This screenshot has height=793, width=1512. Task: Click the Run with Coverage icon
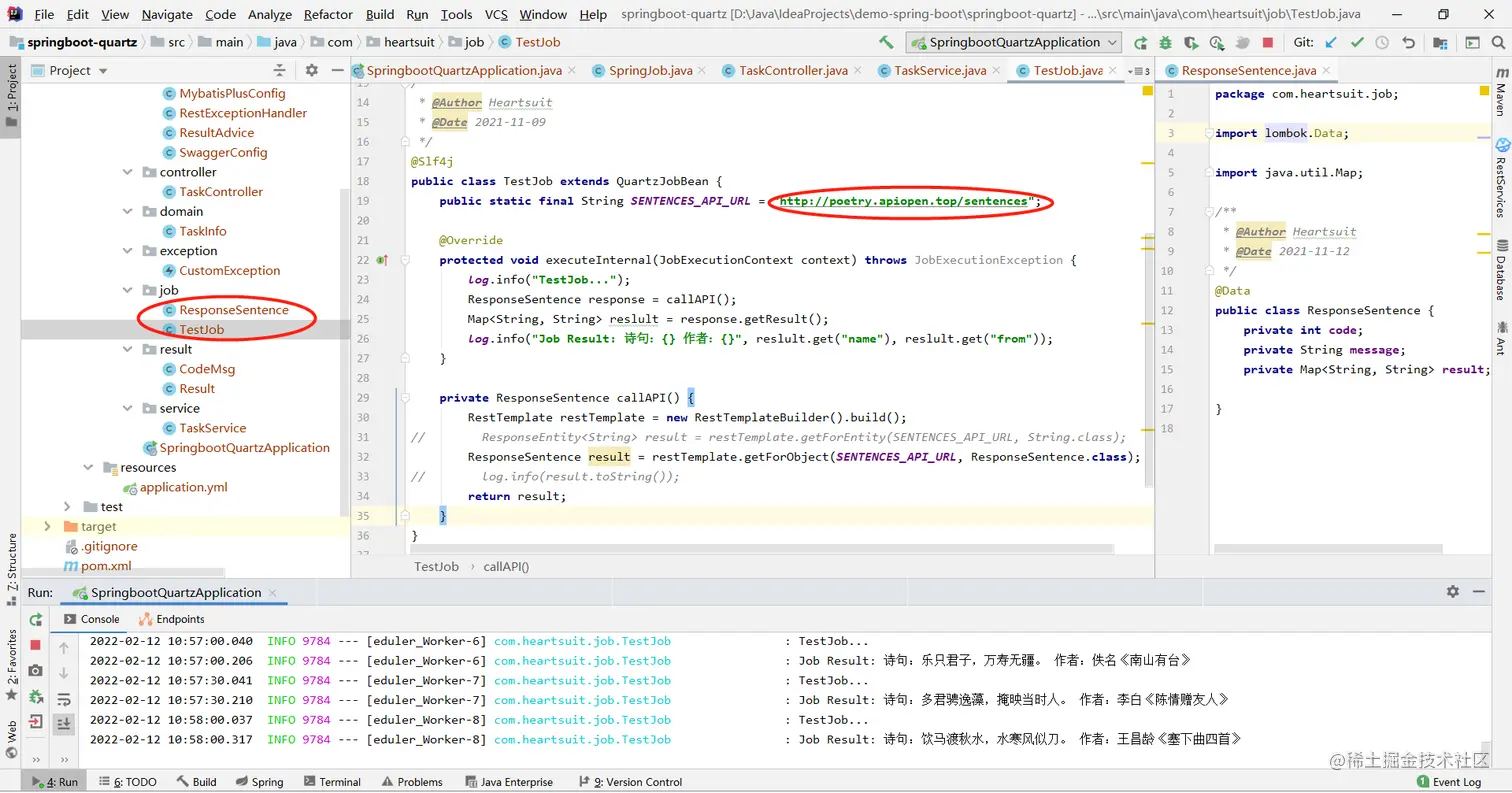pyautogui.click(x=1191, y=42)
